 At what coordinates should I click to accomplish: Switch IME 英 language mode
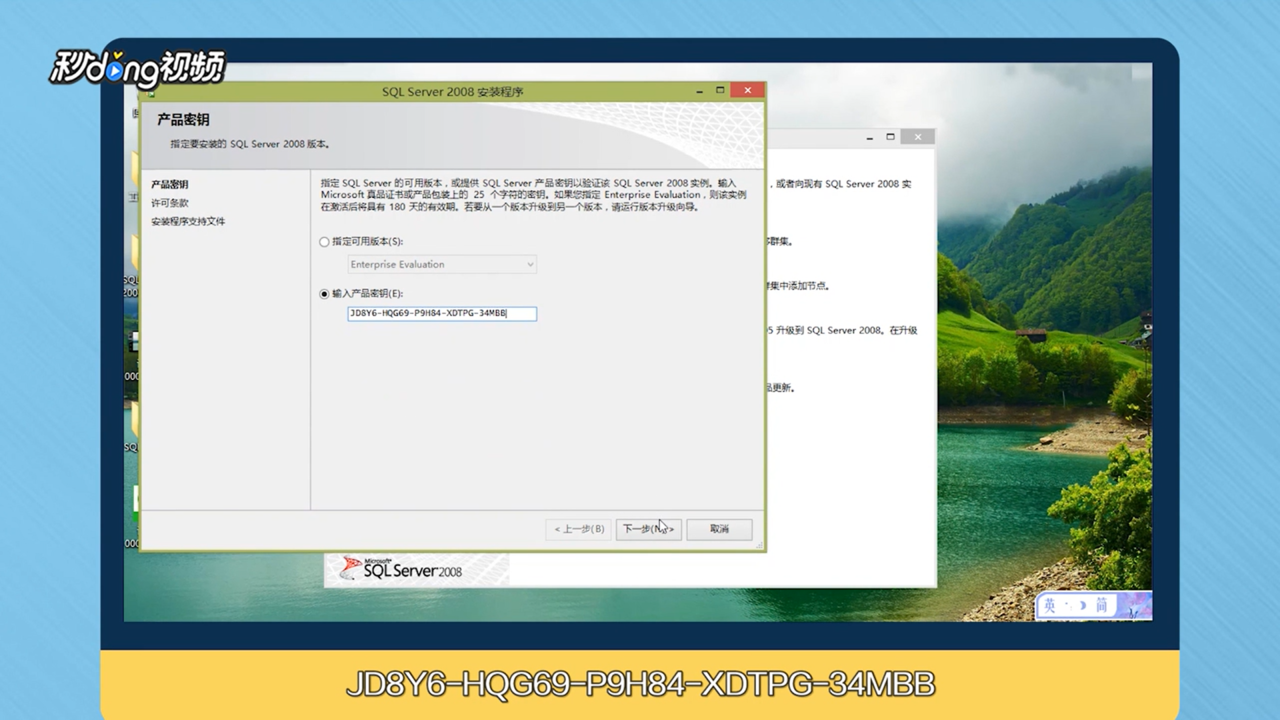click(x=1050, y=606)
